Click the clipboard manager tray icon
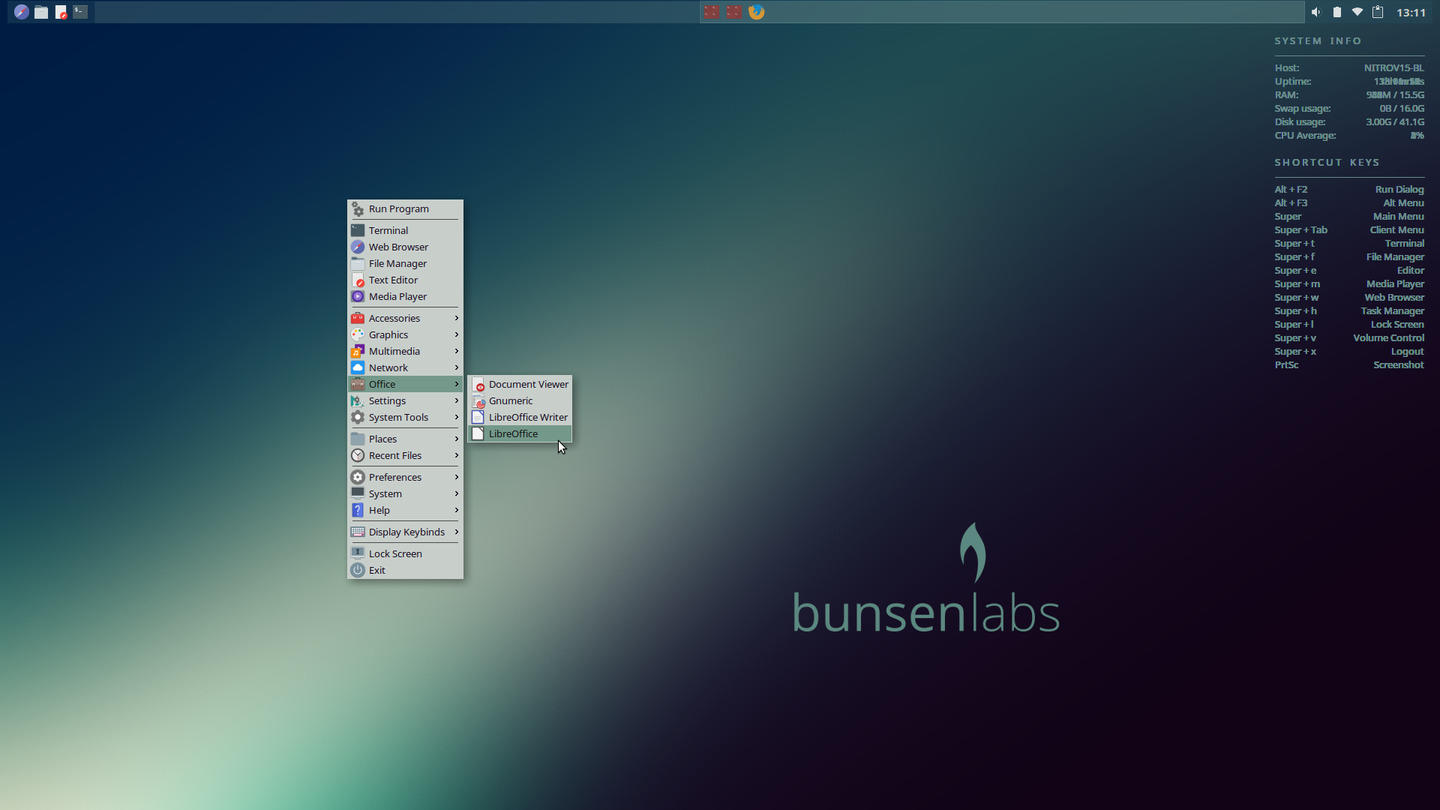Image resolution: width=1440 pixels, height=810 pixels. pos(1377,12)
